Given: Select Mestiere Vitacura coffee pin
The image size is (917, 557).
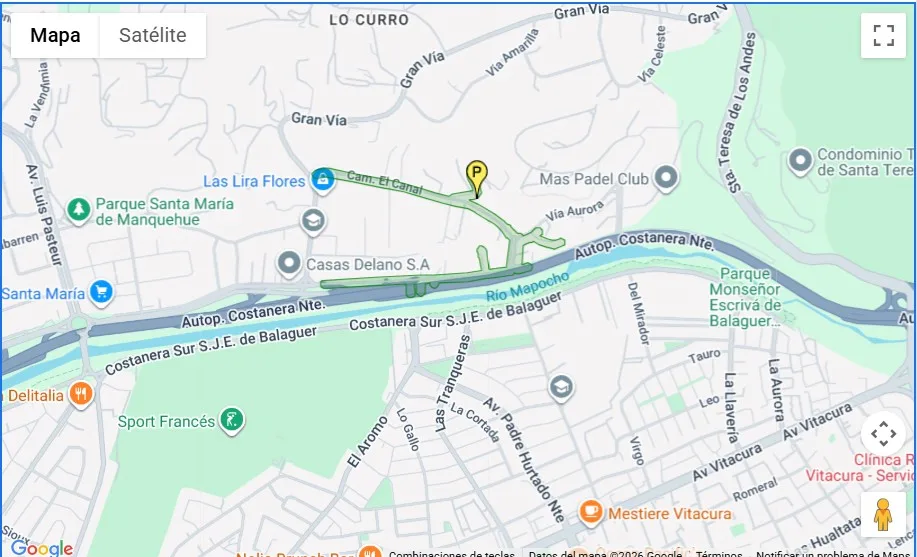Looking at the screenshot, I should [x=591, y=513].
